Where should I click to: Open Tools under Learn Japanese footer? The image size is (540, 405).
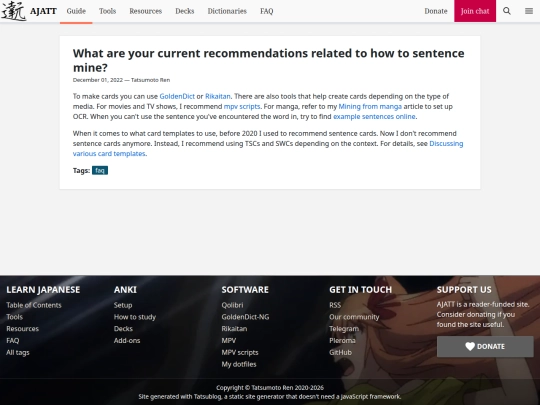tap(14, 317)
